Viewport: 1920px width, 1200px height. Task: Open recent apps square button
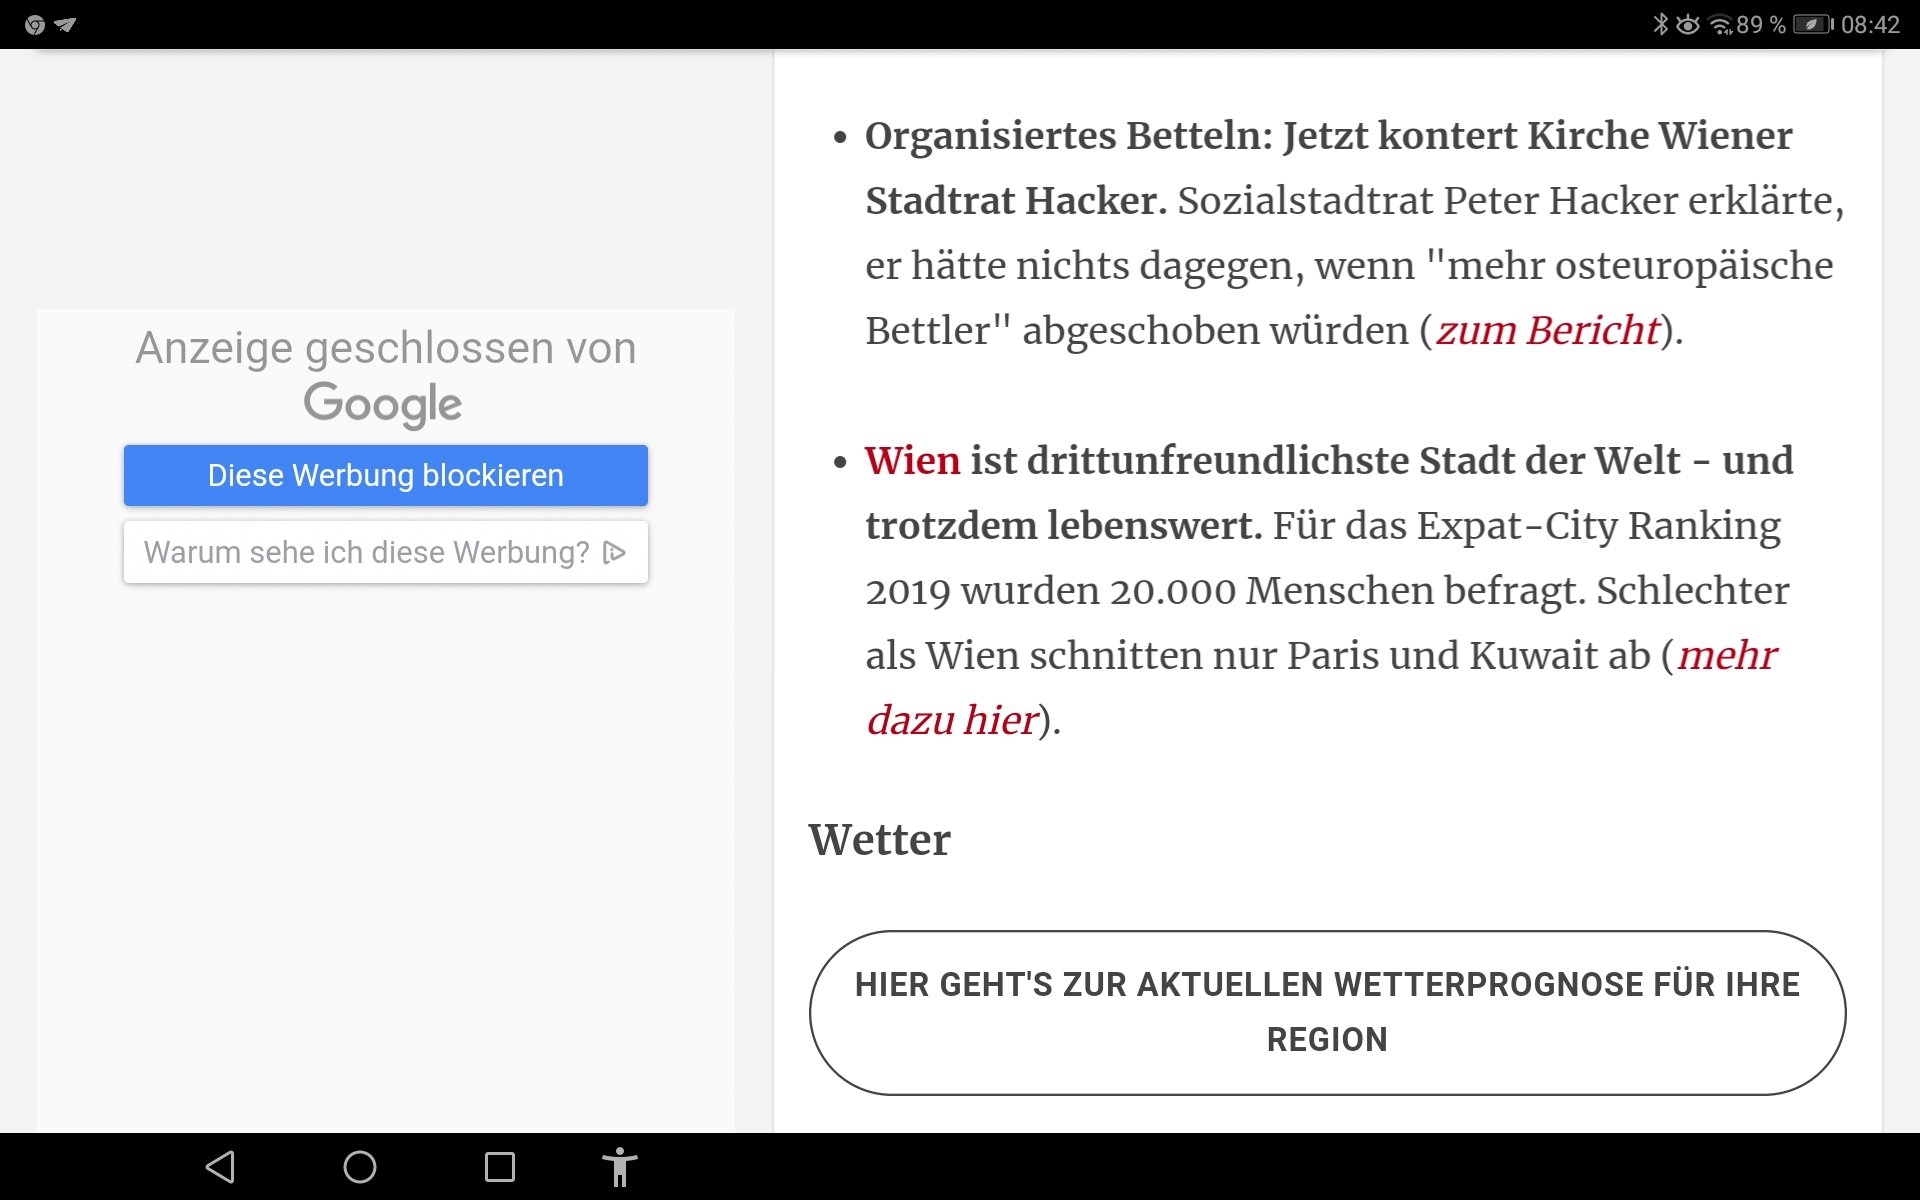[499, 1167]
